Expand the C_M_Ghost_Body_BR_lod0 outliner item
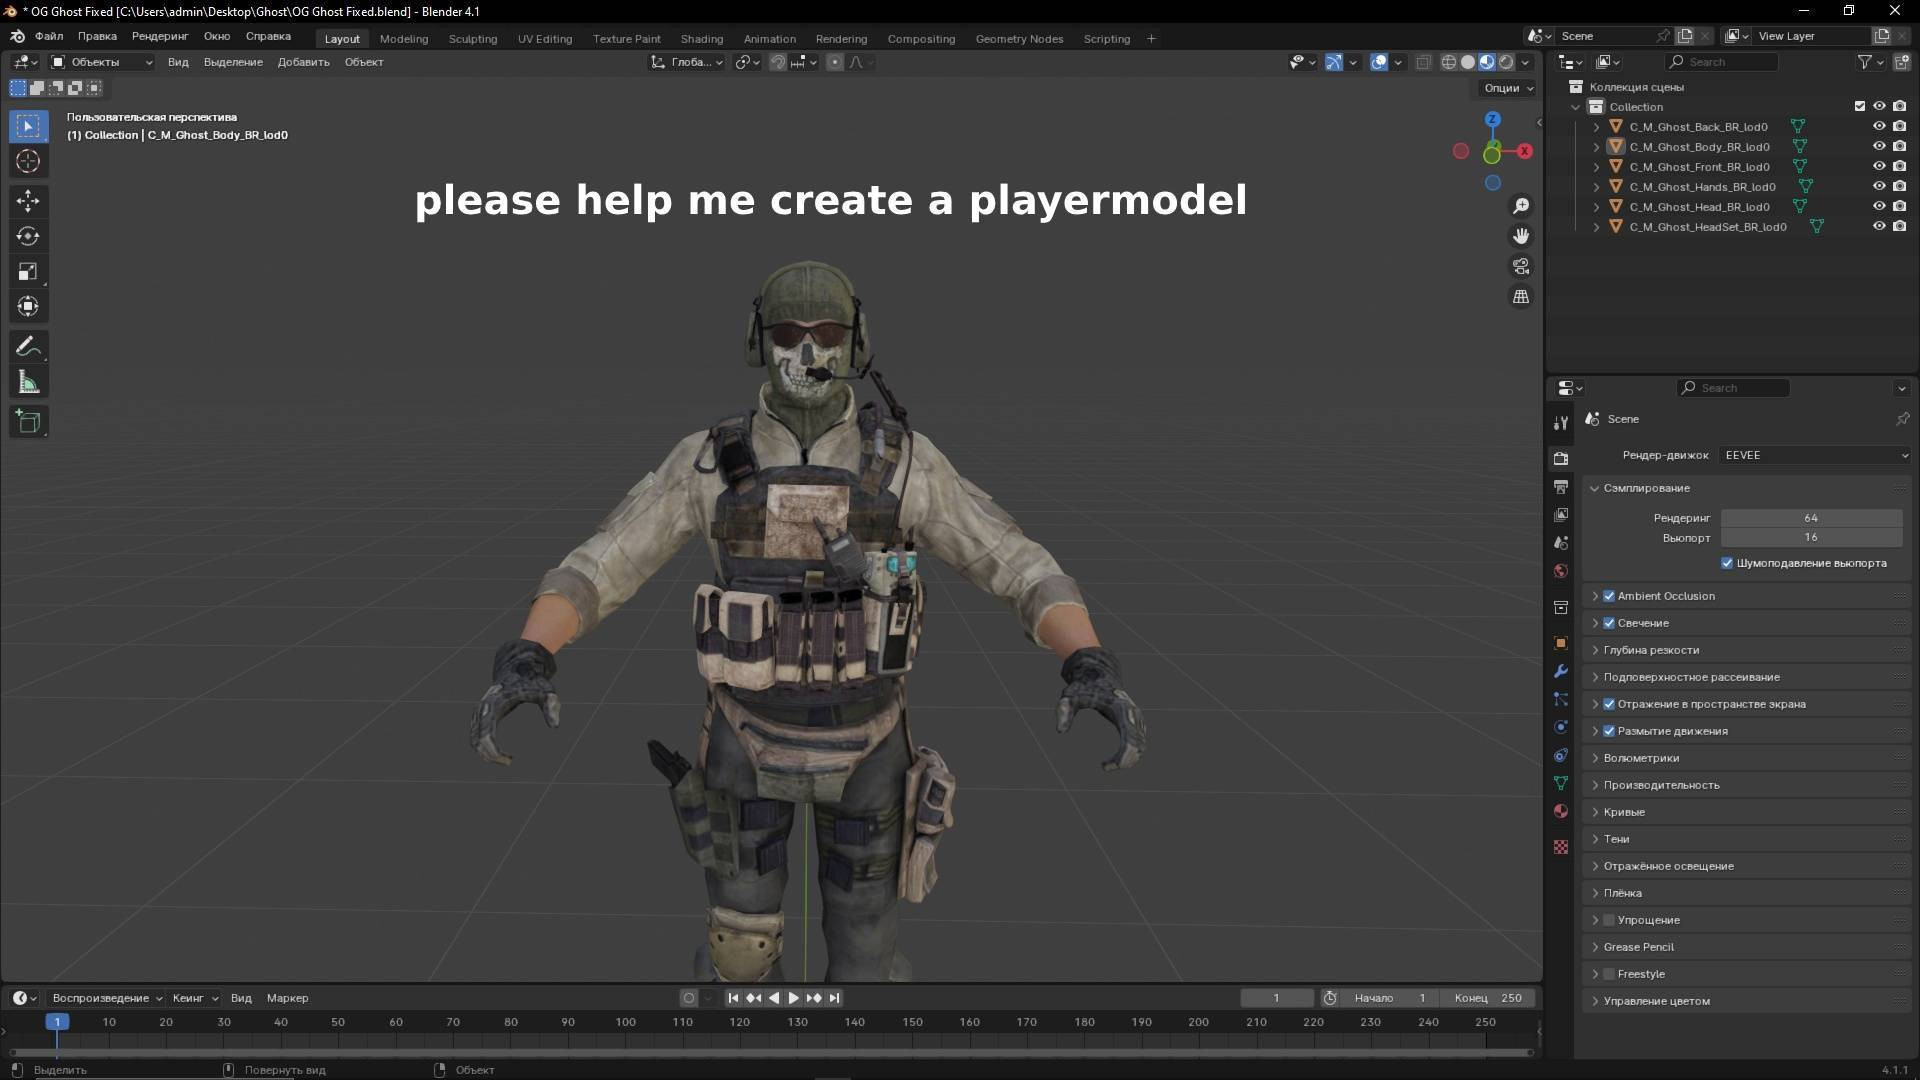Image resolution: width=1920 pixels, height=1080 pixels. click(x=1596, y=146)
